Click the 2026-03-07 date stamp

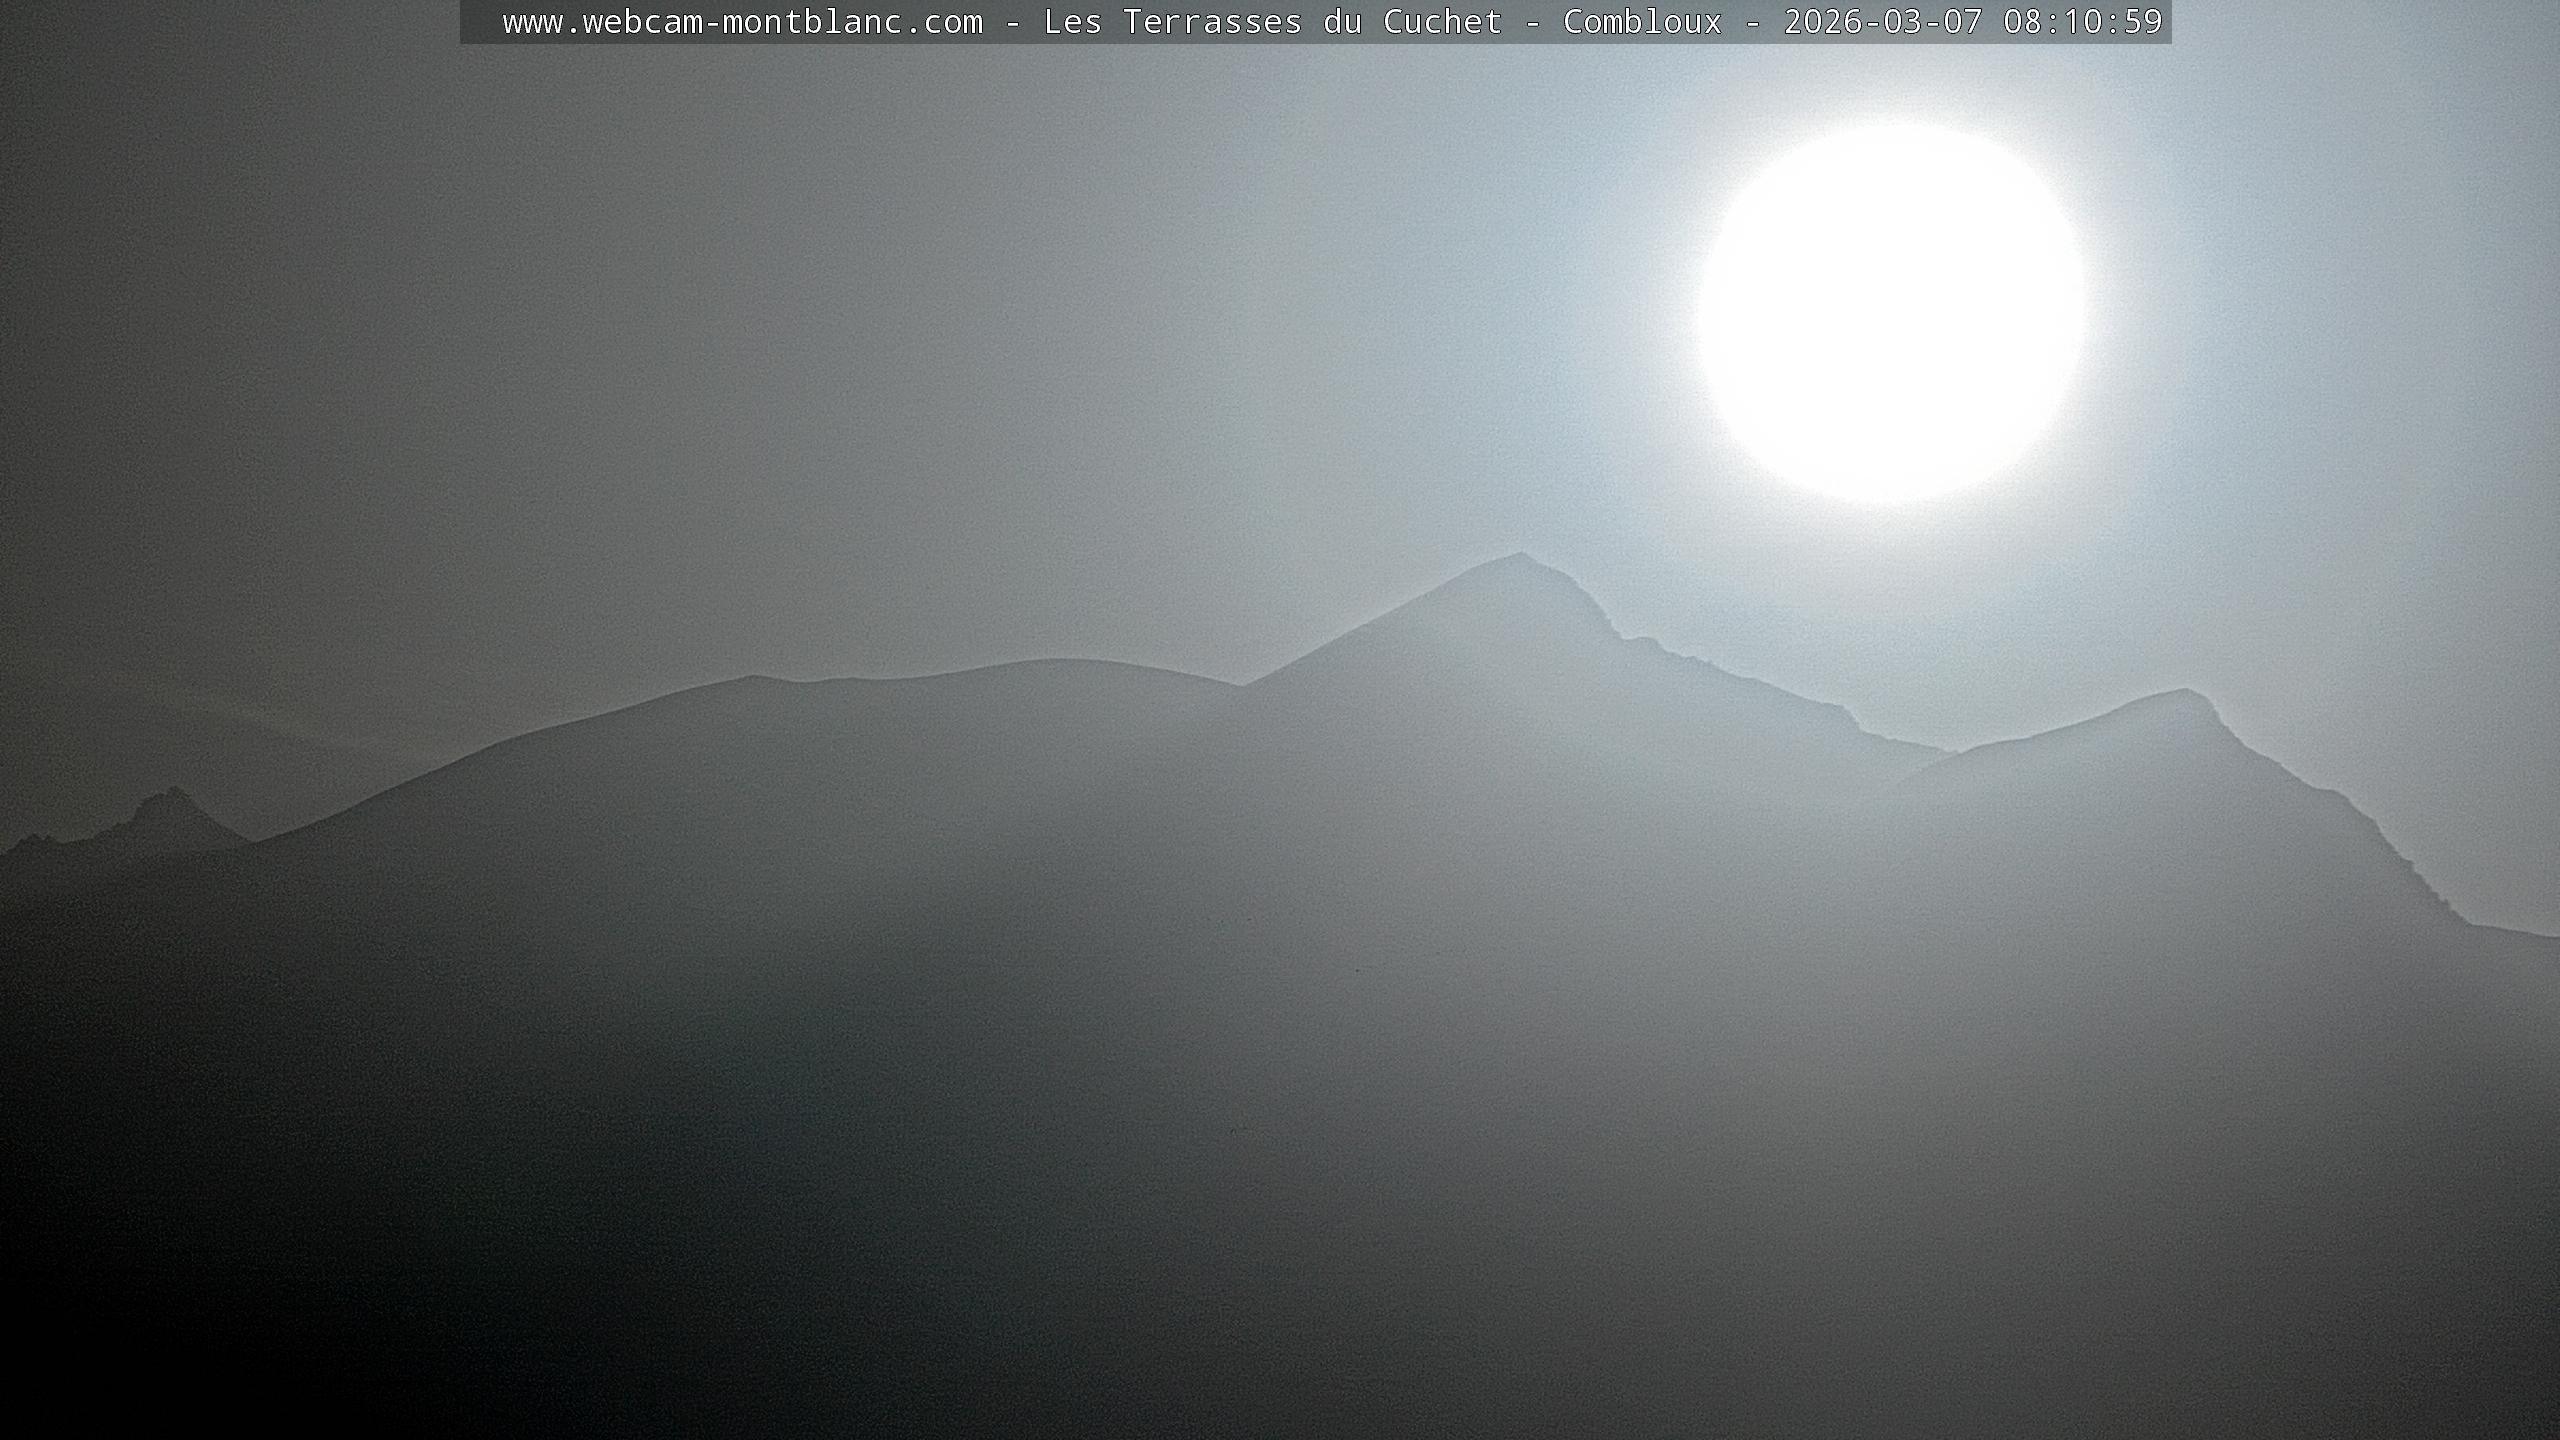[x=1882, y=22]
